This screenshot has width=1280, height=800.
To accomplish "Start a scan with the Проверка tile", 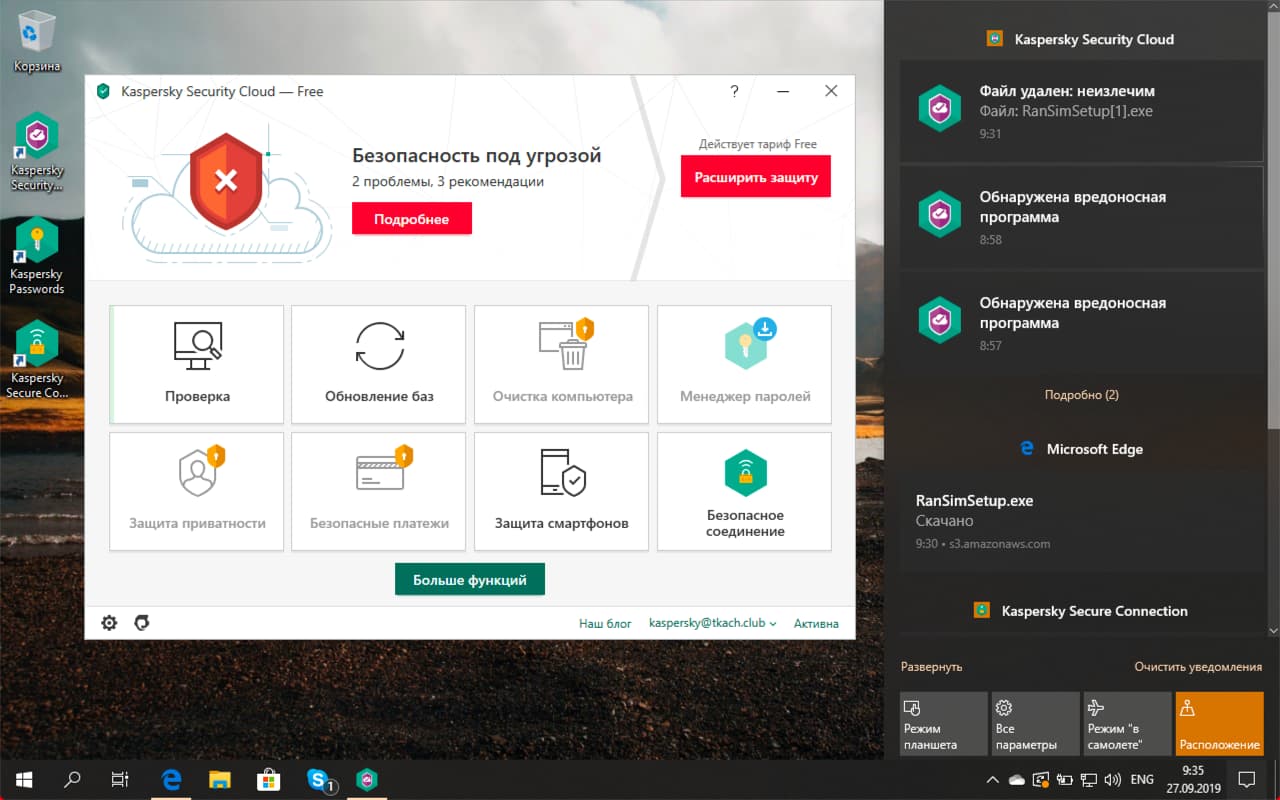I will [196, 363].
